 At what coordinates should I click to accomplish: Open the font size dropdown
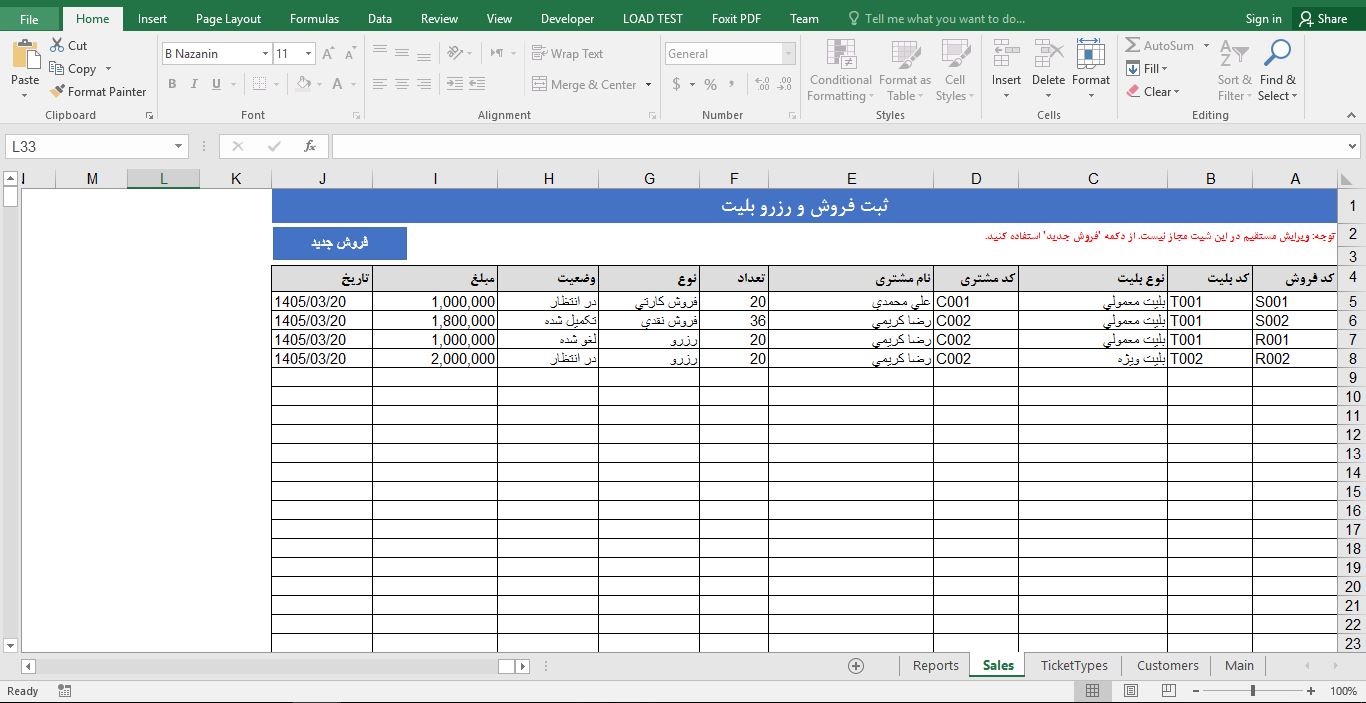[x=308, y=54]
